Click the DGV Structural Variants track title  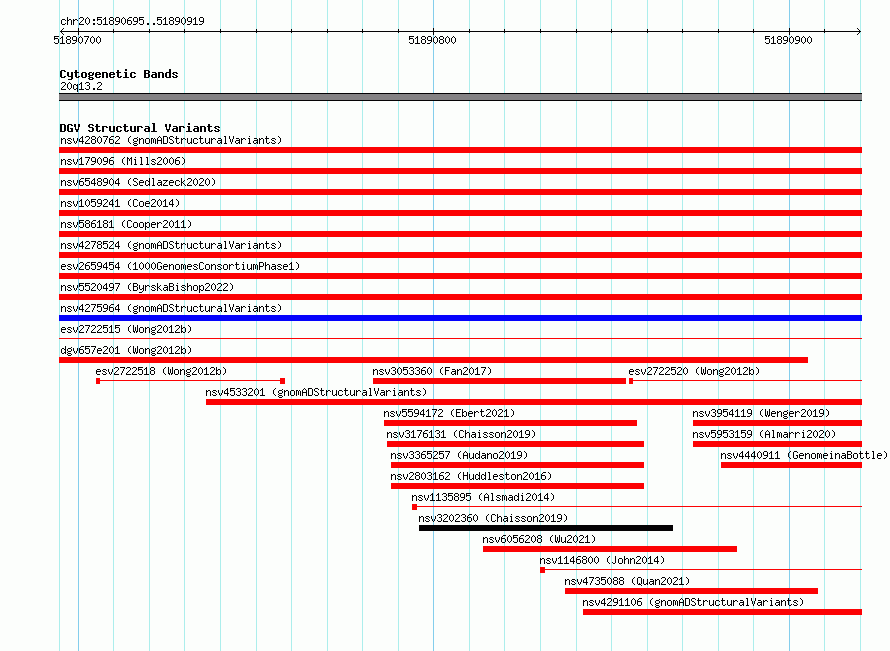pyautogui.click(x=140, y=128)
